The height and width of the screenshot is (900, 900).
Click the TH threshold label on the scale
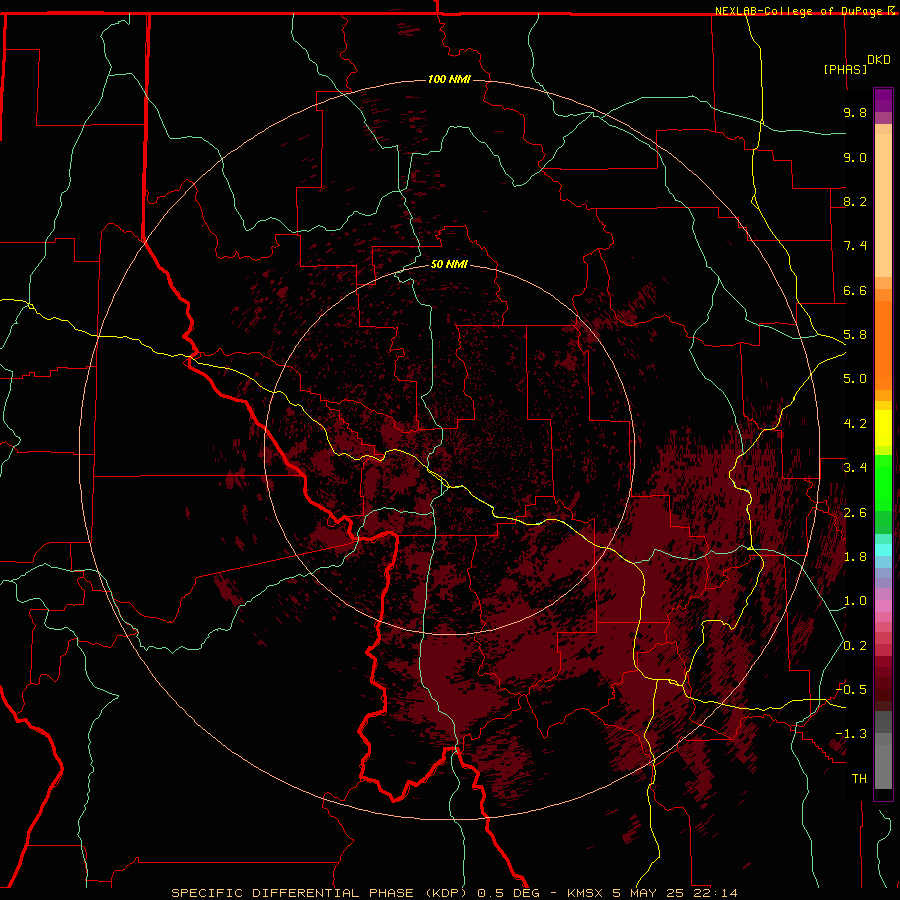859,779
